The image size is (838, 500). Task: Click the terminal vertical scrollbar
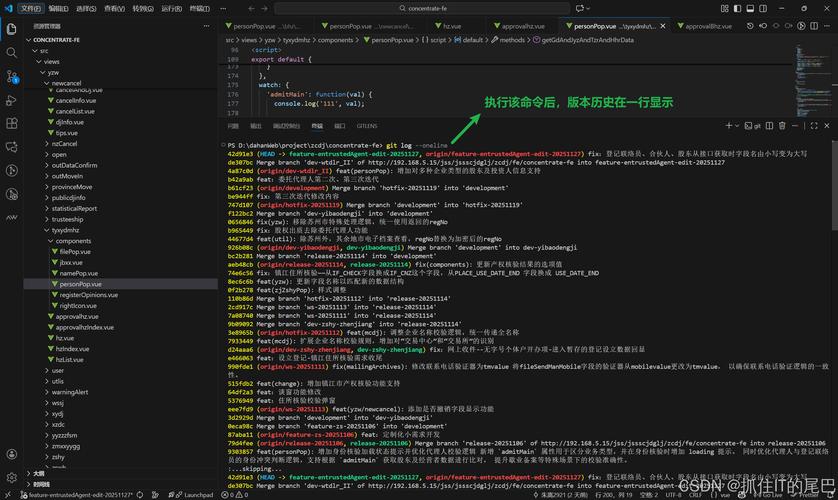click(x=834, y=184)
